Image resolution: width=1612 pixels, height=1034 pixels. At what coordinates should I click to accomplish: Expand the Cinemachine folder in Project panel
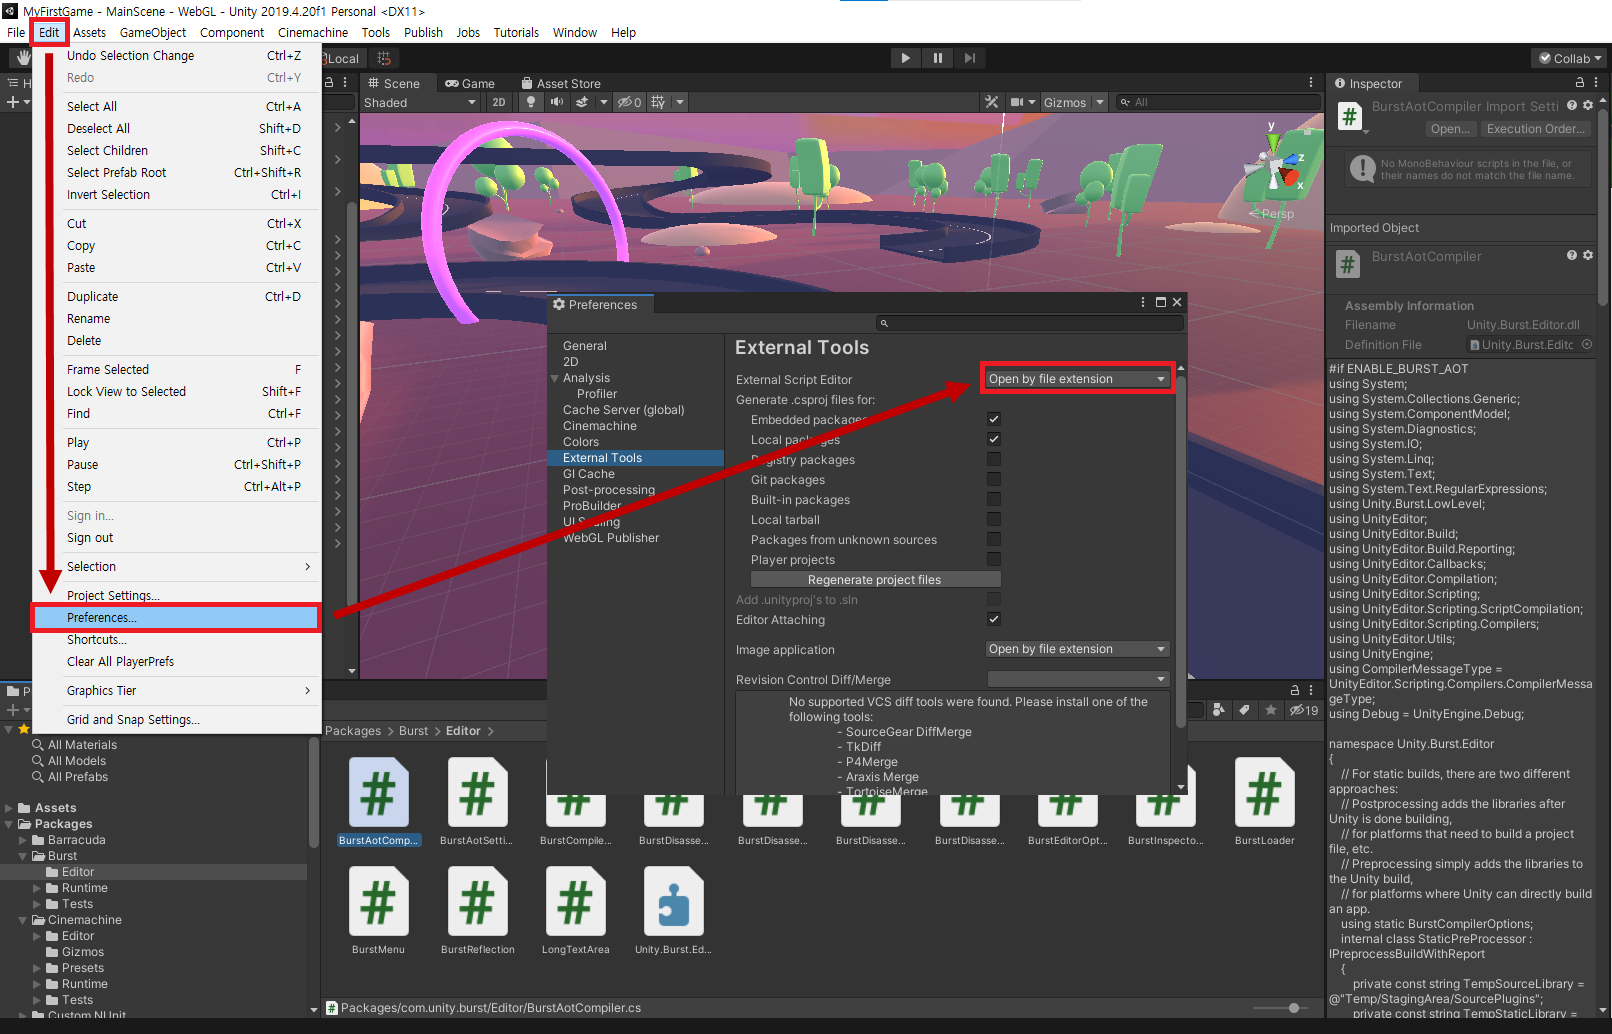pyautogui.click(x=22, y=919)
